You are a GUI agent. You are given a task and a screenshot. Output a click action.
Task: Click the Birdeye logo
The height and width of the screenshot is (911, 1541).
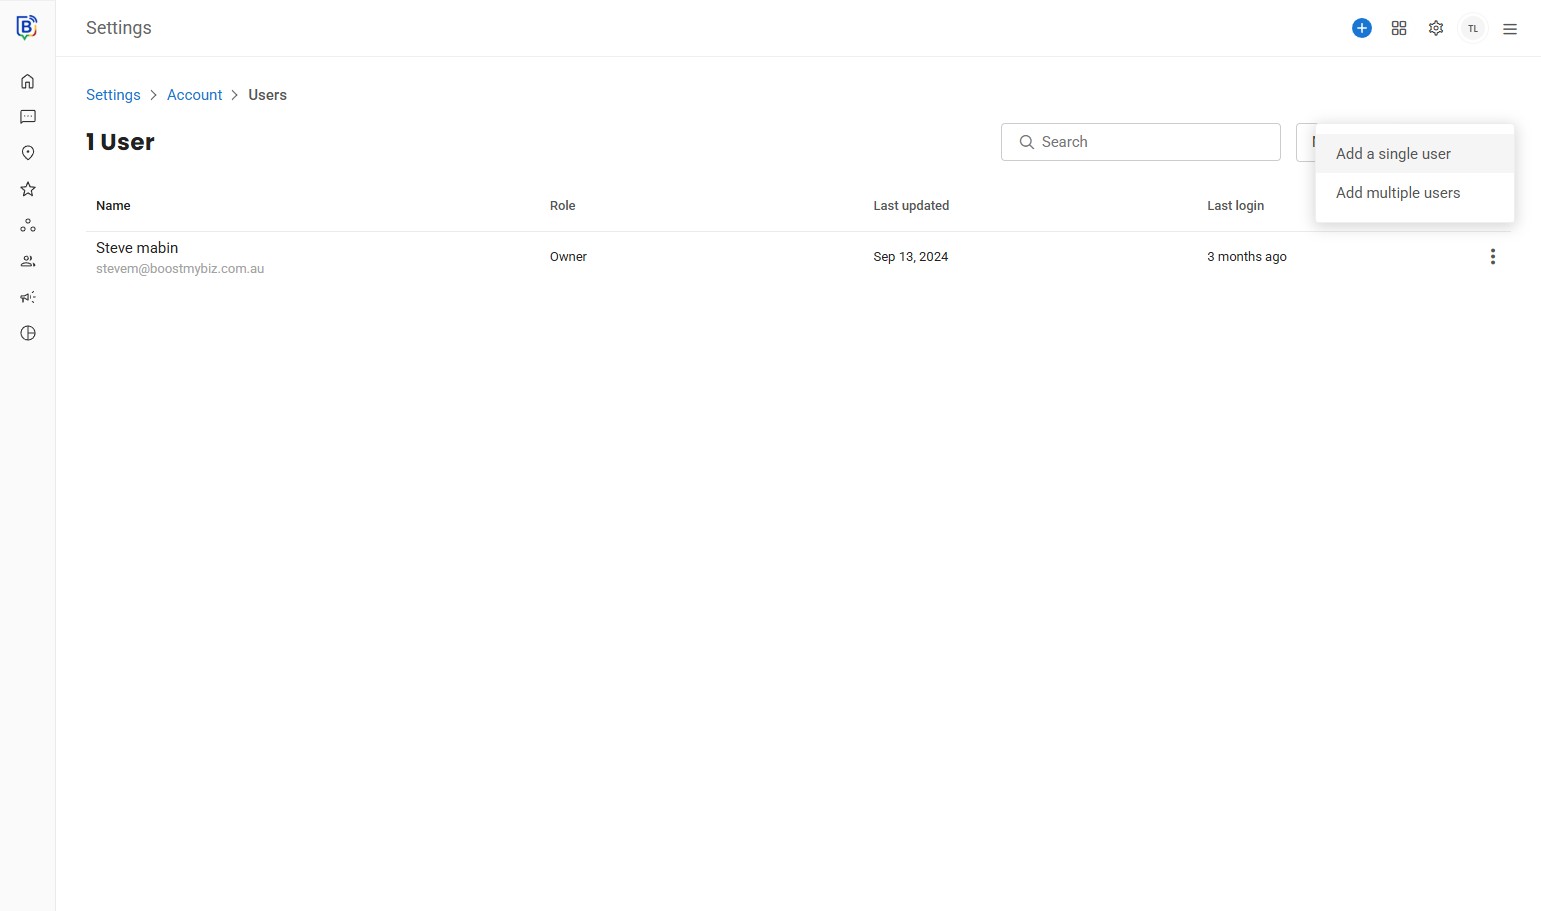[27, 27]
